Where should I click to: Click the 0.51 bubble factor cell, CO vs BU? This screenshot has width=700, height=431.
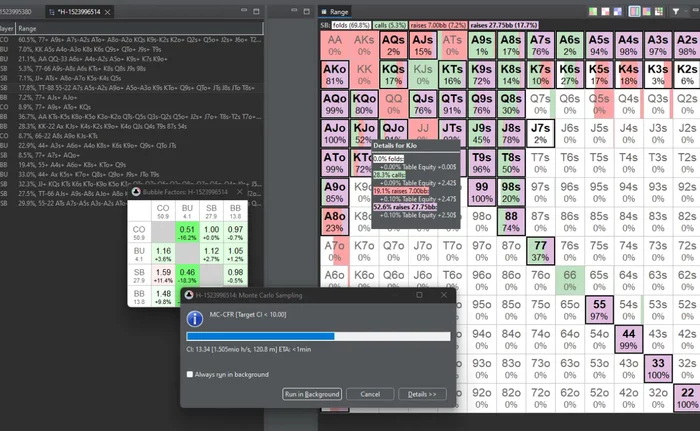187,233
